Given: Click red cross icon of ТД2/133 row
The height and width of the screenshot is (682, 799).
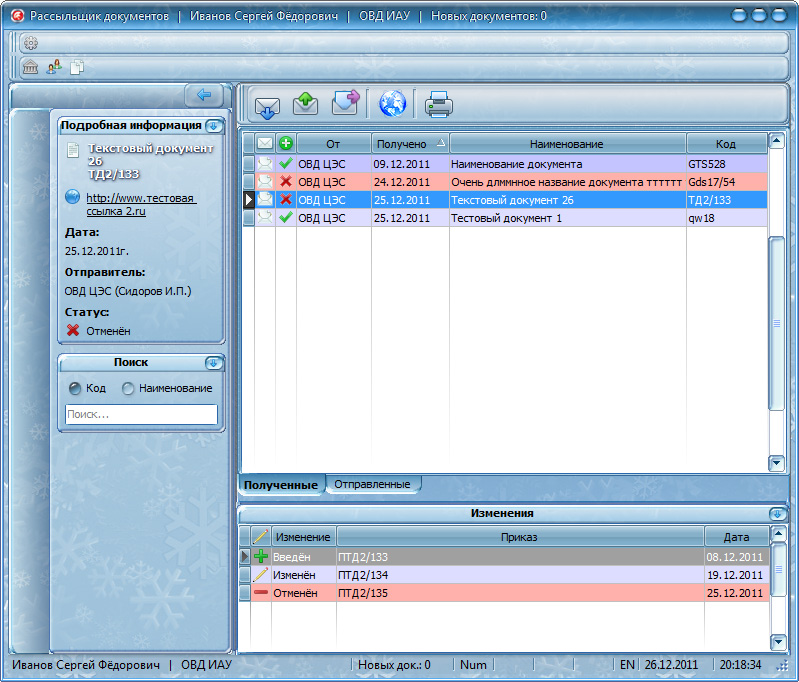Looking at the screenshot, I should coord(286,199).
